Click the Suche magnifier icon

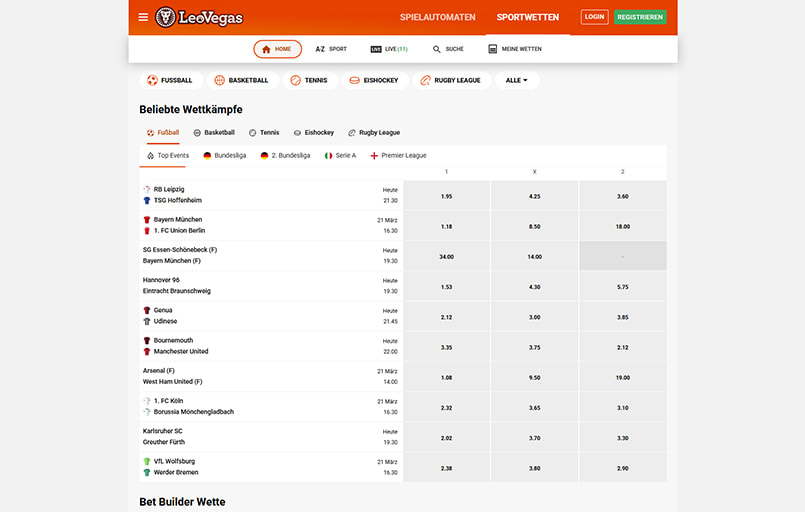coord(436,49)
